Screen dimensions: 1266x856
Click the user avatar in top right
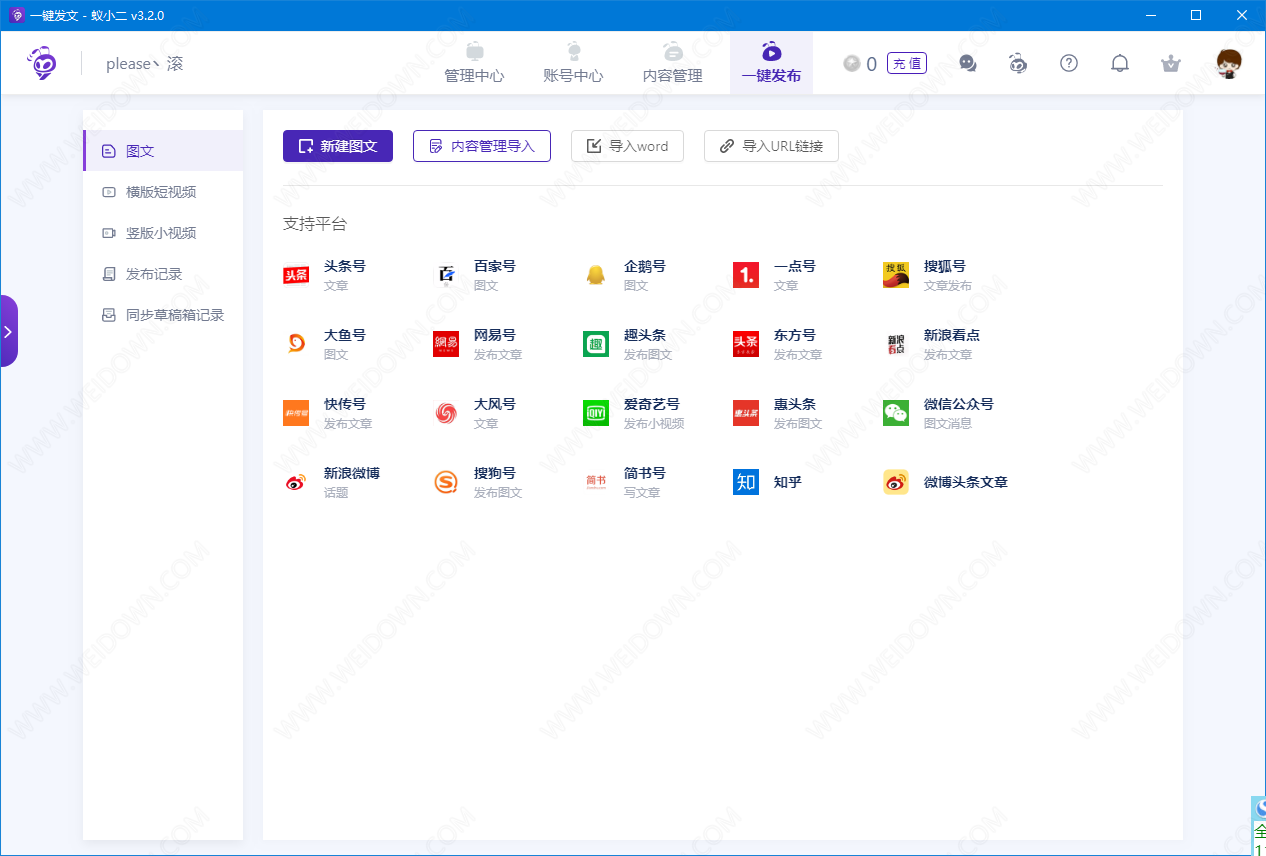(1229, 64)
